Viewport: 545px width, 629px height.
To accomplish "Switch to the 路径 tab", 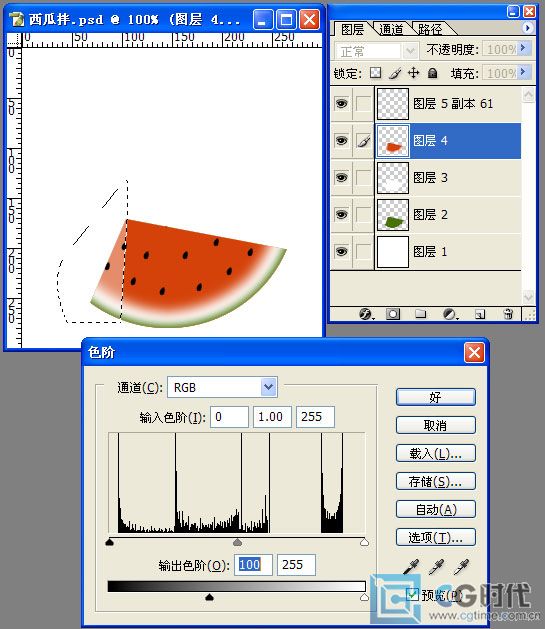I will (430, 29).
